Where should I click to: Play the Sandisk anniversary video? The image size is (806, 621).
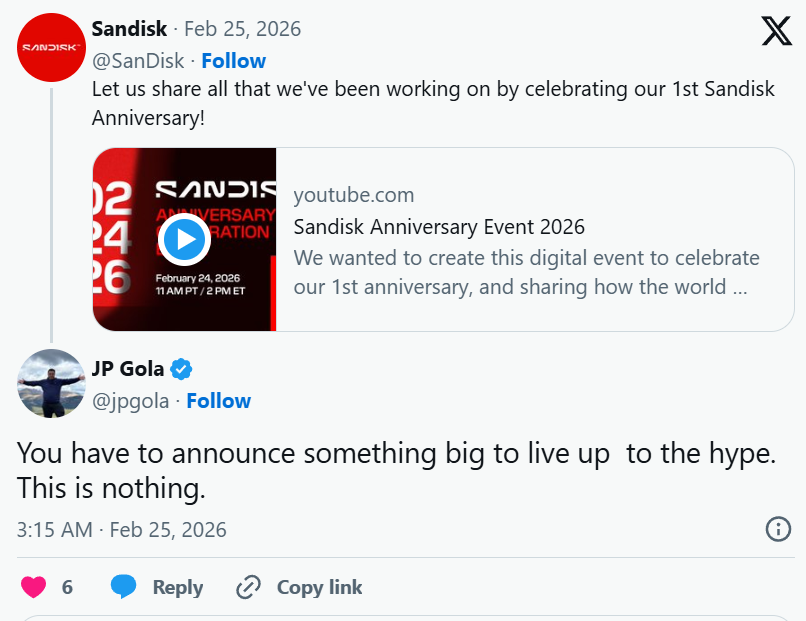point(184,239)
